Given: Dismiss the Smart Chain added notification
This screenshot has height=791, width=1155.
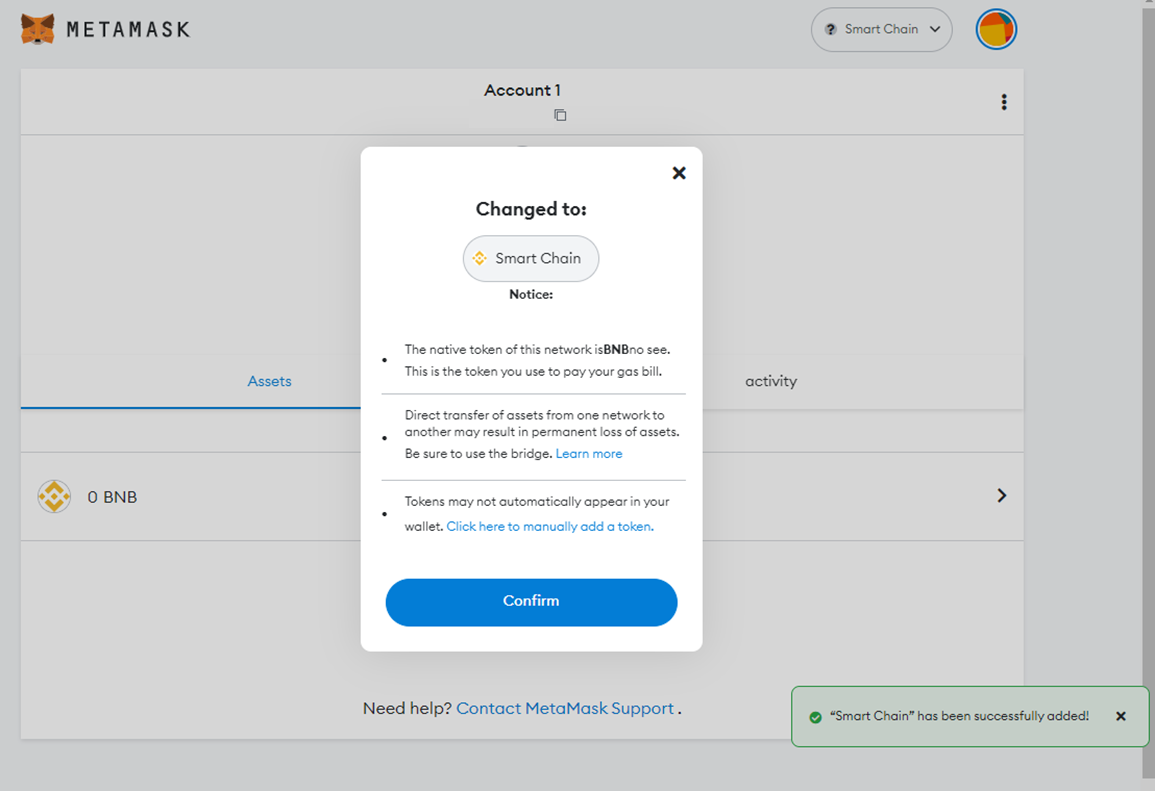Looking at the screenshot, I should point(1121,716).
